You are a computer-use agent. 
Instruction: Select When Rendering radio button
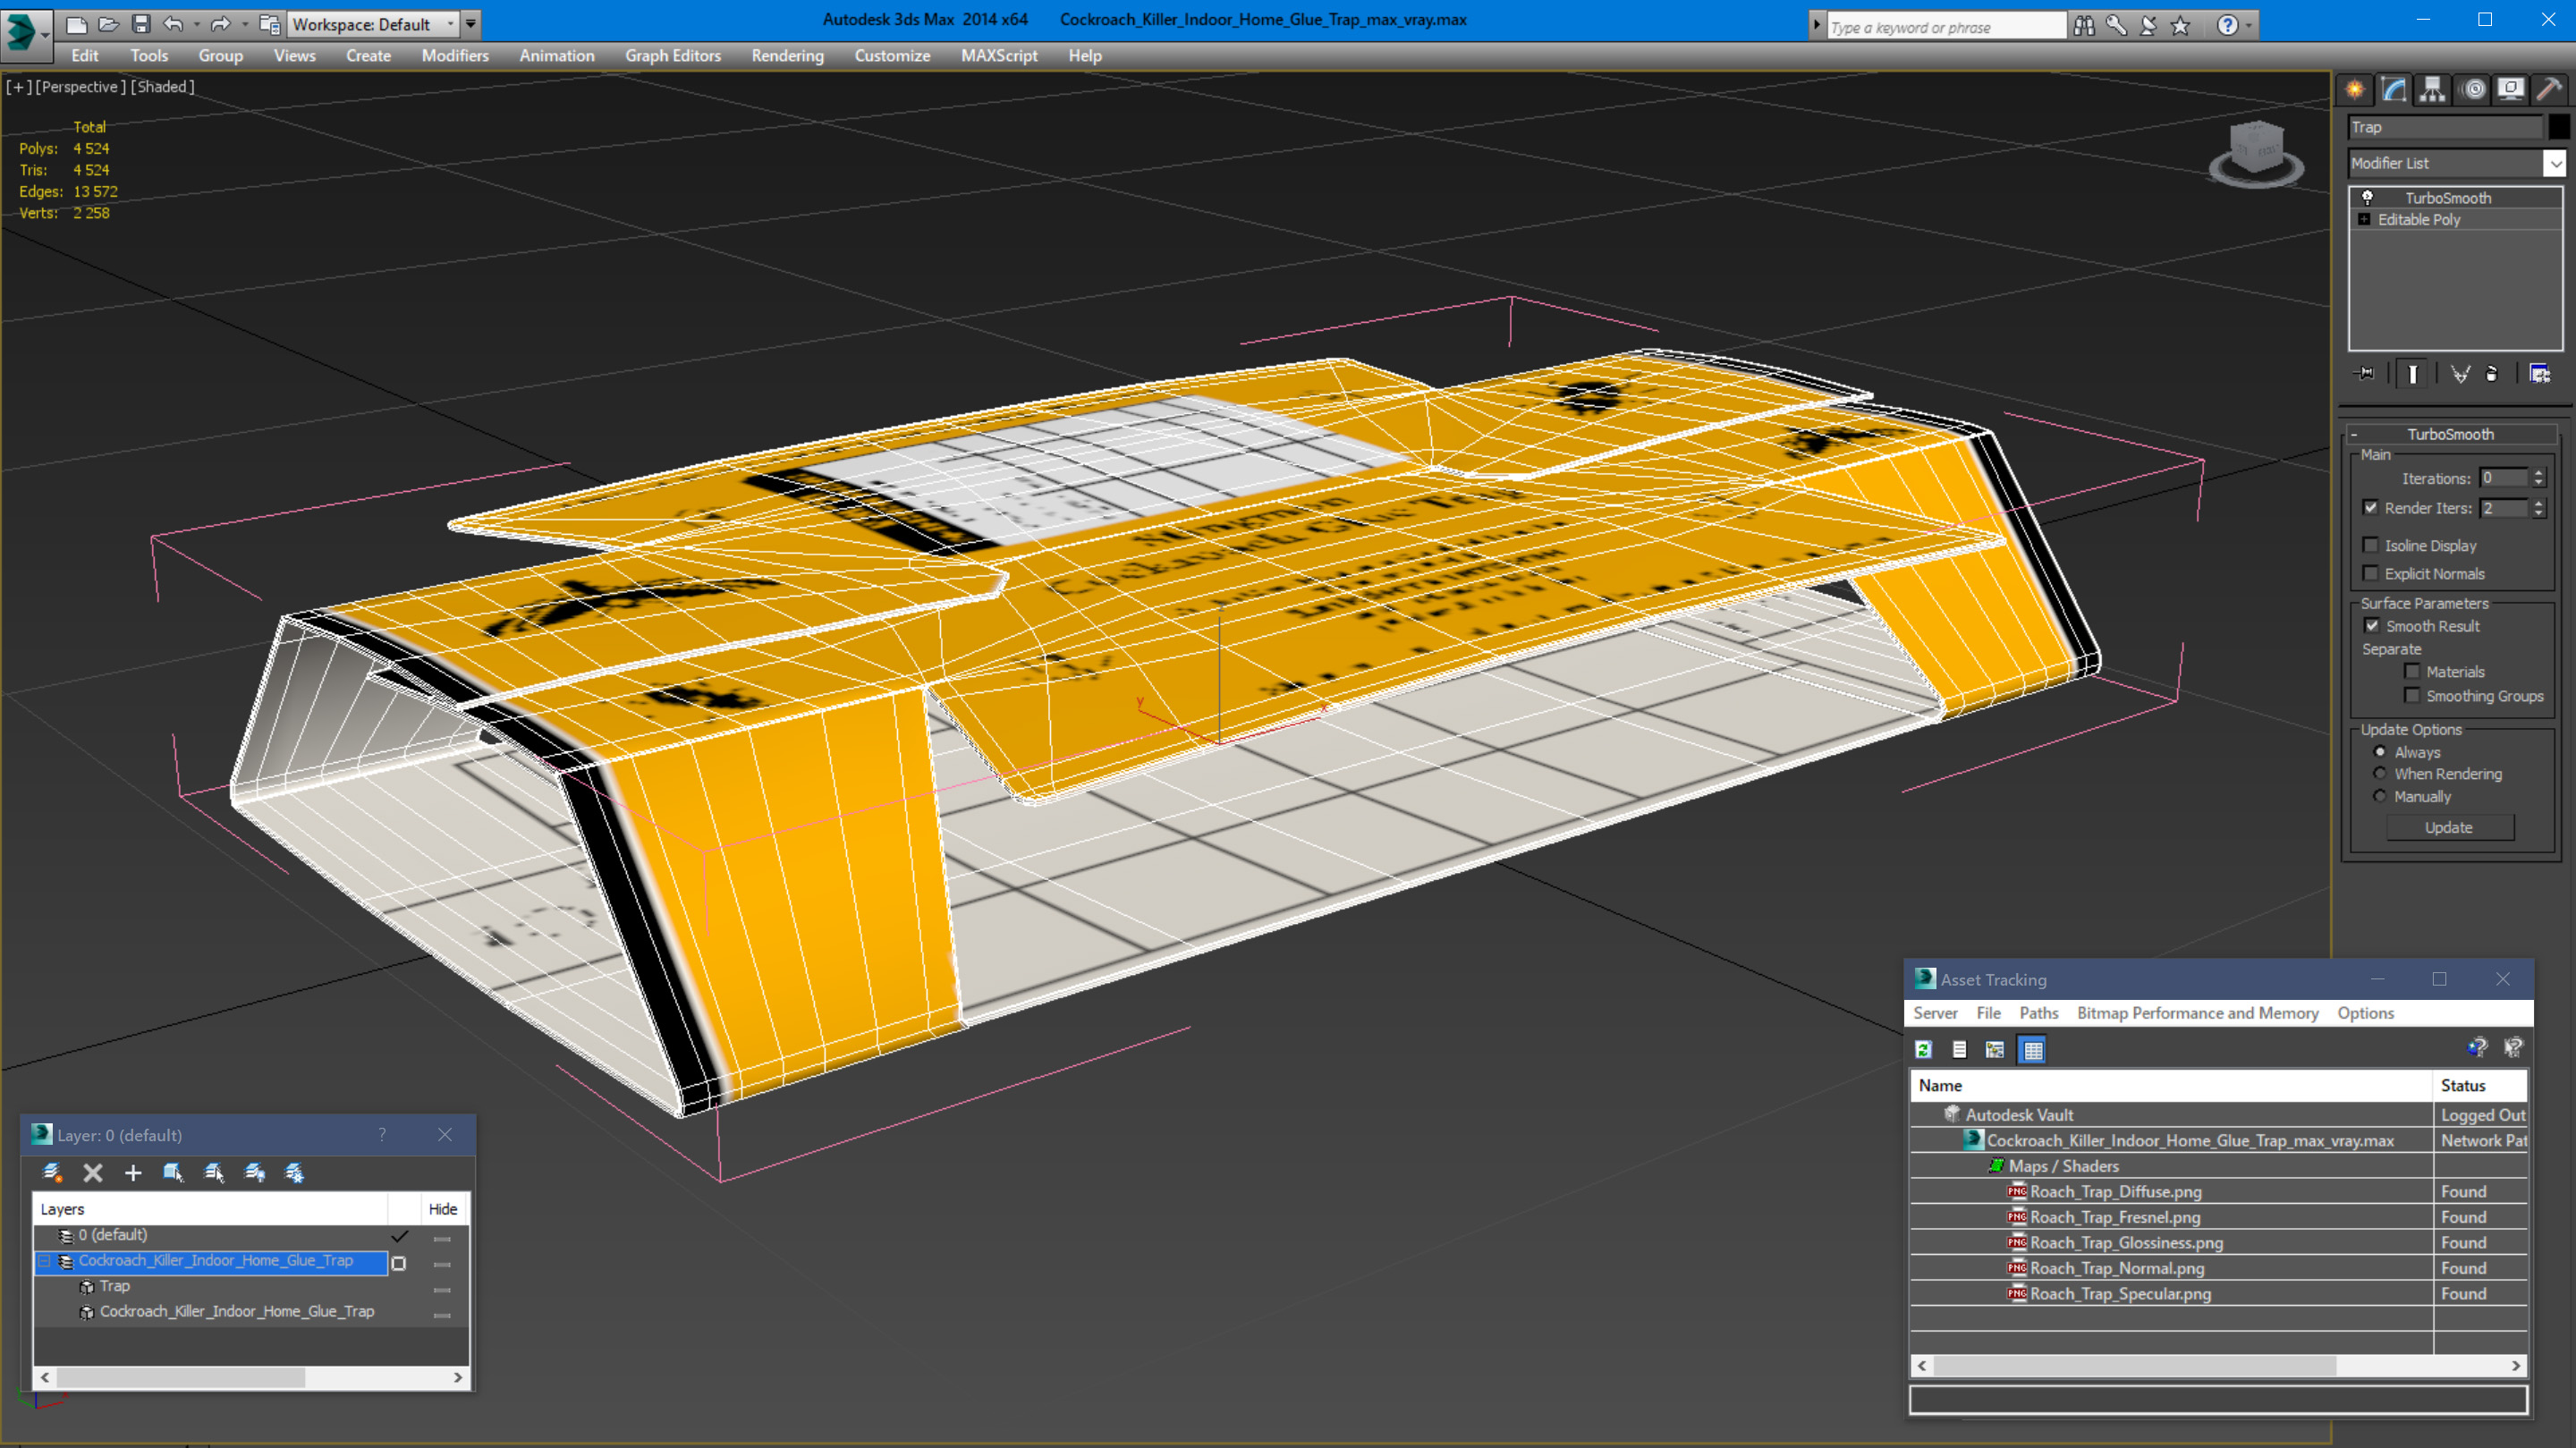point(2380,774)
